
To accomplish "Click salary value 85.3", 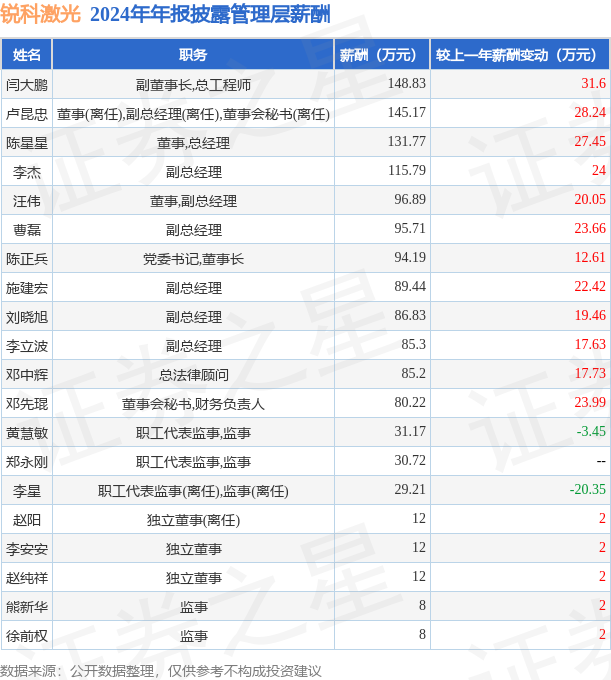I will (413, 345).
